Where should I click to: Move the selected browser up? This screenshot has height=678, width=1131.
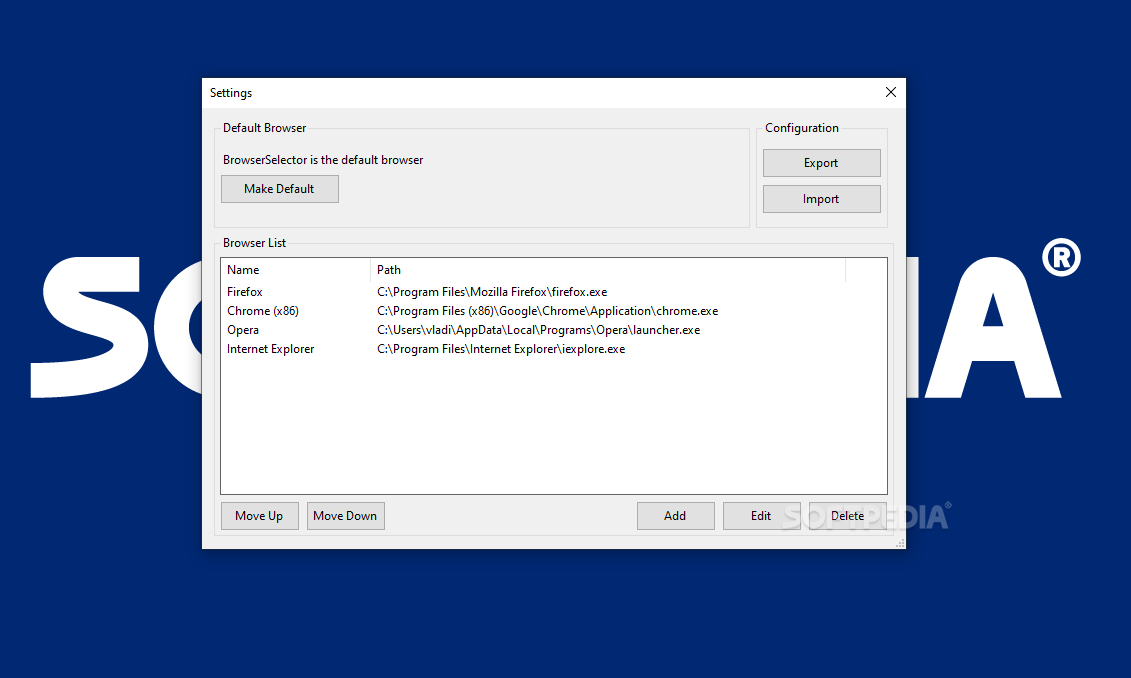(x=260, y=516)
